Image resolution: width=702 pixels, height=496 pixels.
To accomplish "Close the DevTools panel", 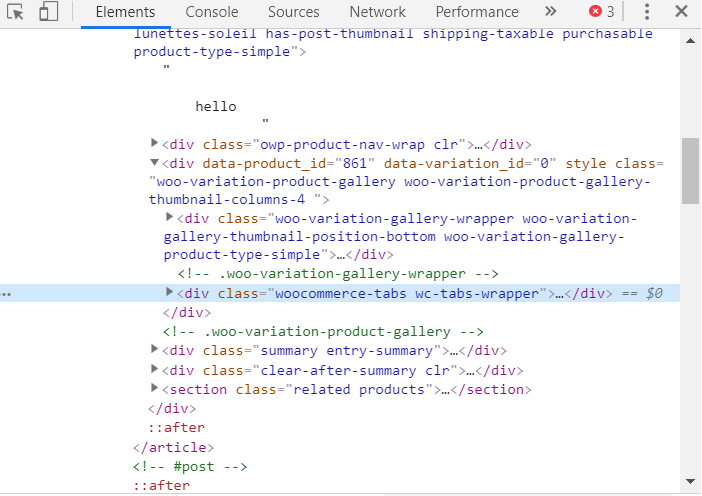I will 681,11.
